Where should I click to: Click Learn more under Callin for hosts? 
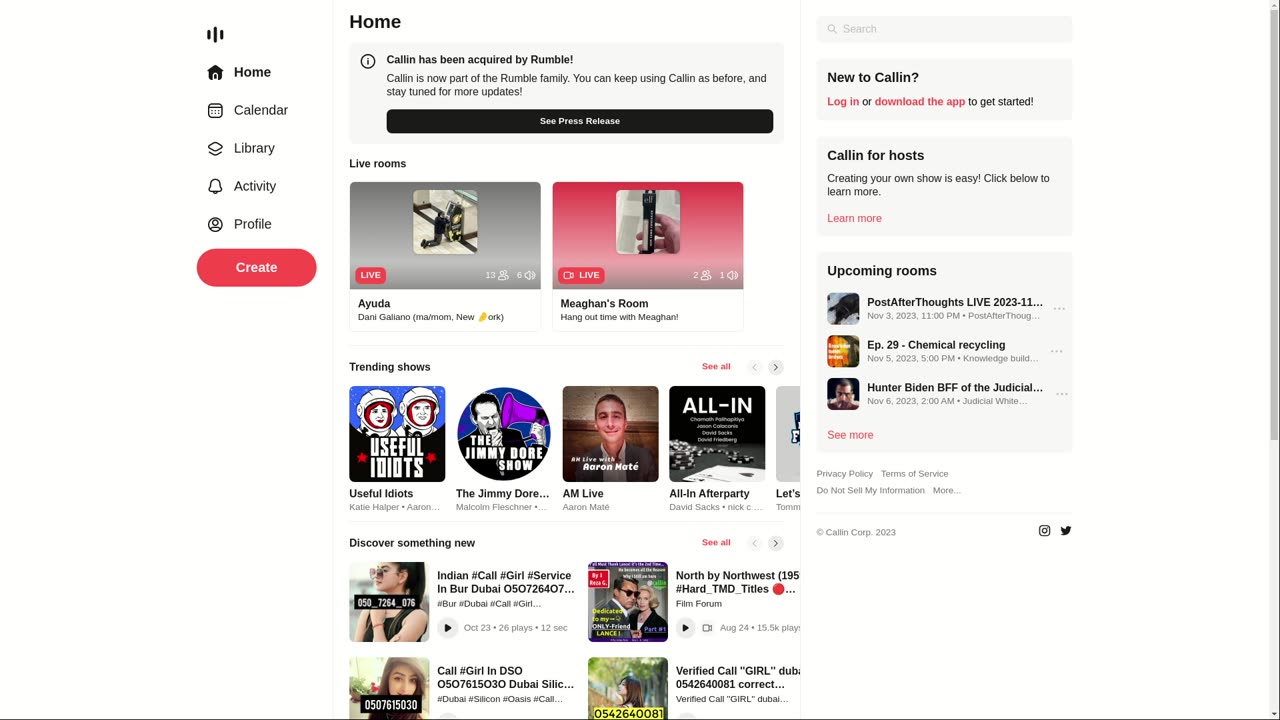pyautogui.click(x=854, y=219)
